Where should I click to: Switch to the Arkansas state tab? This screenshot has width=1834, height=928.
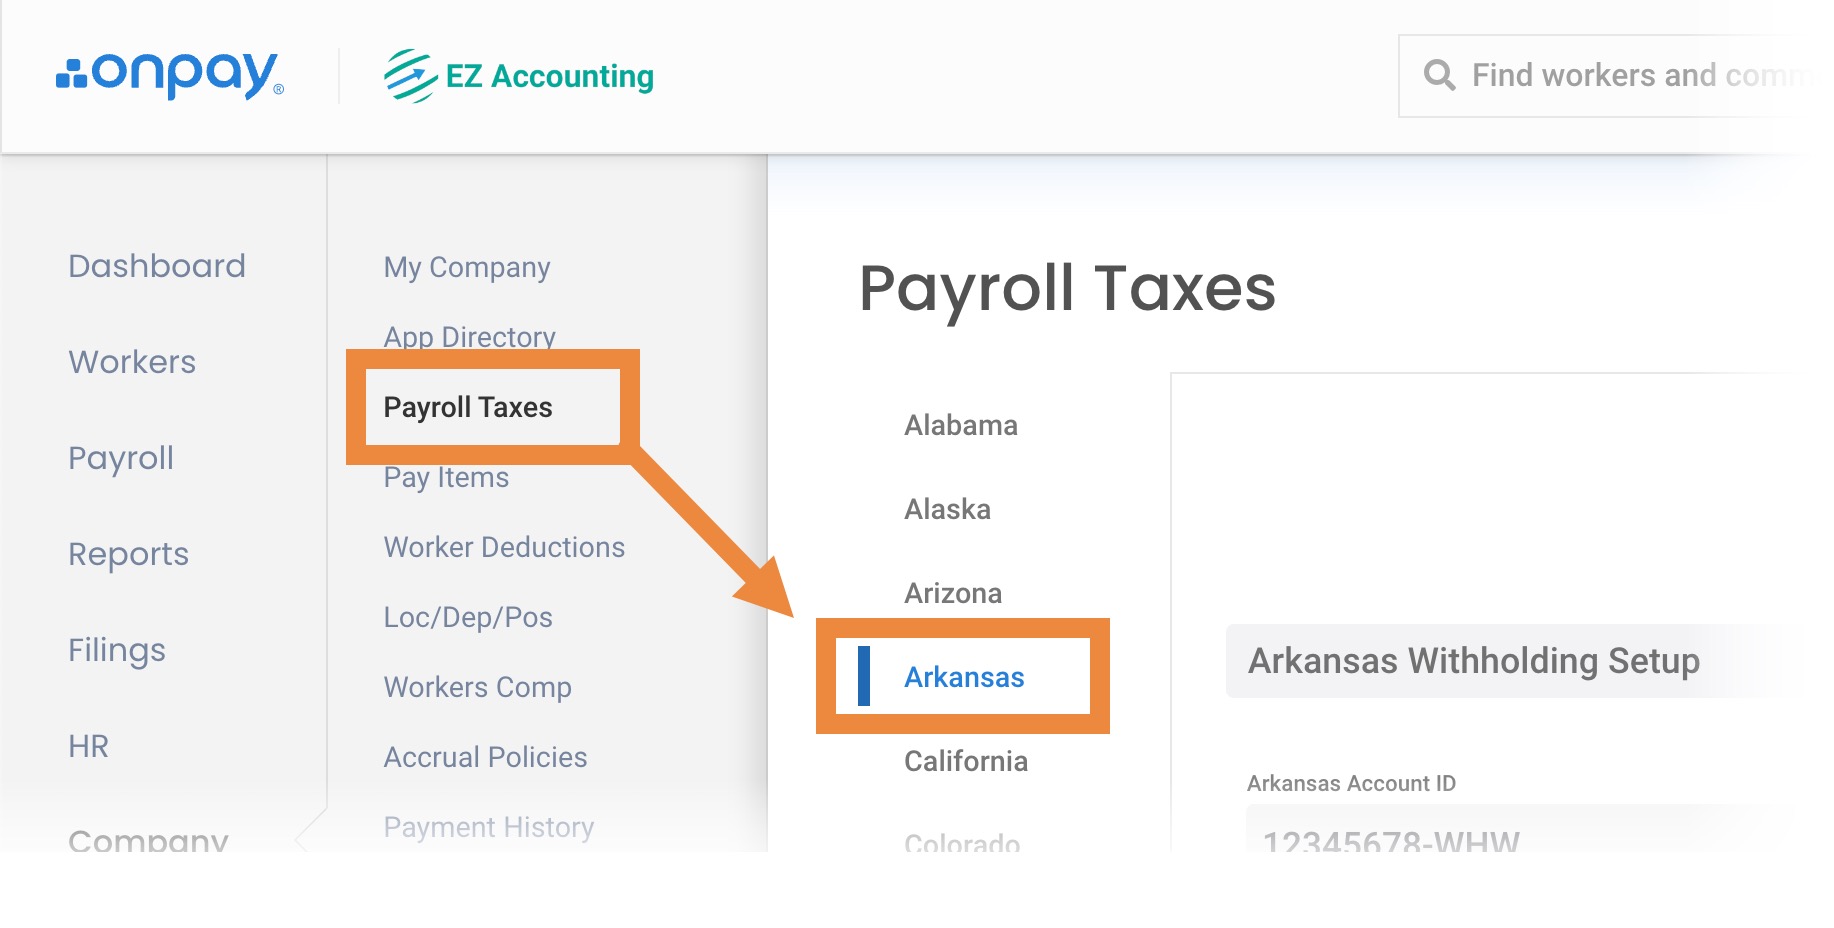(x=964, y=677)
